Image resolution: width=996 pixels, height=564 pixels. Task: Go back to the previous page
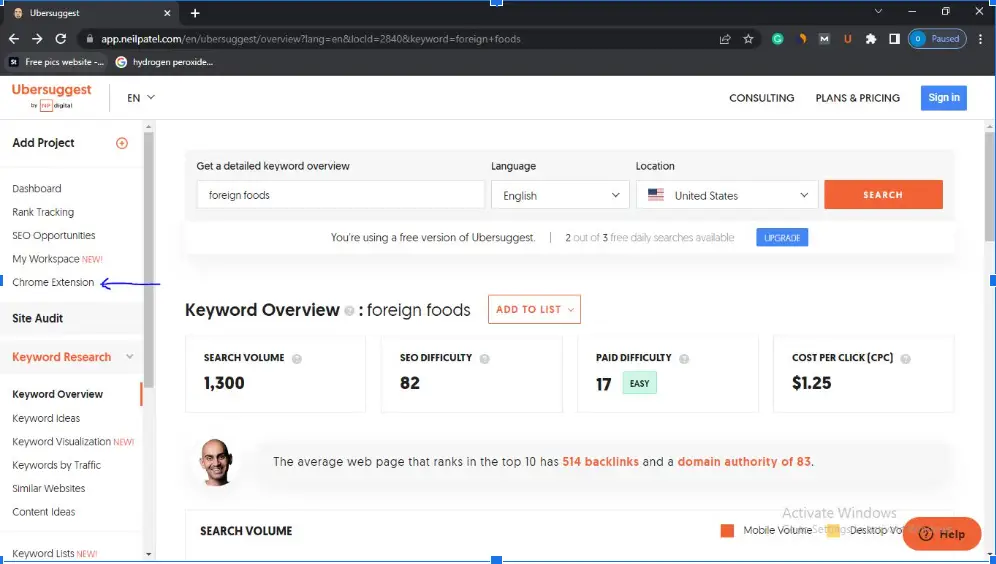point(14,39)
